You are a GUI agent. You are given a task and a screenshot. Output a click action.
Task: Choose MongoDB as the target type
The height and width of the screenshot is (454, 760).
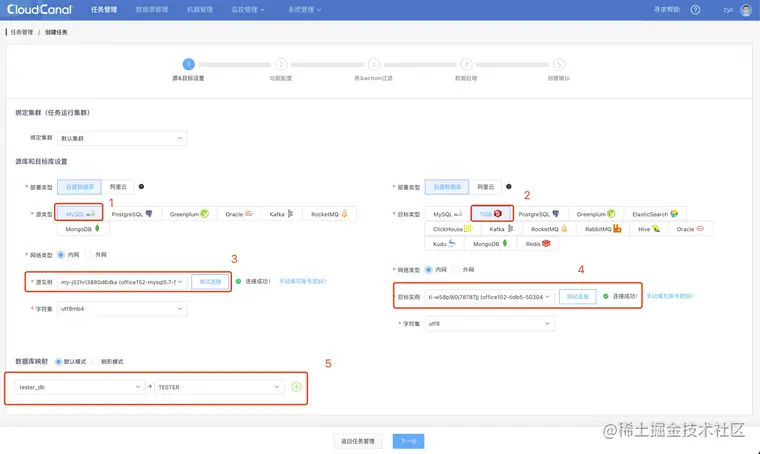(x=491, y=244)
